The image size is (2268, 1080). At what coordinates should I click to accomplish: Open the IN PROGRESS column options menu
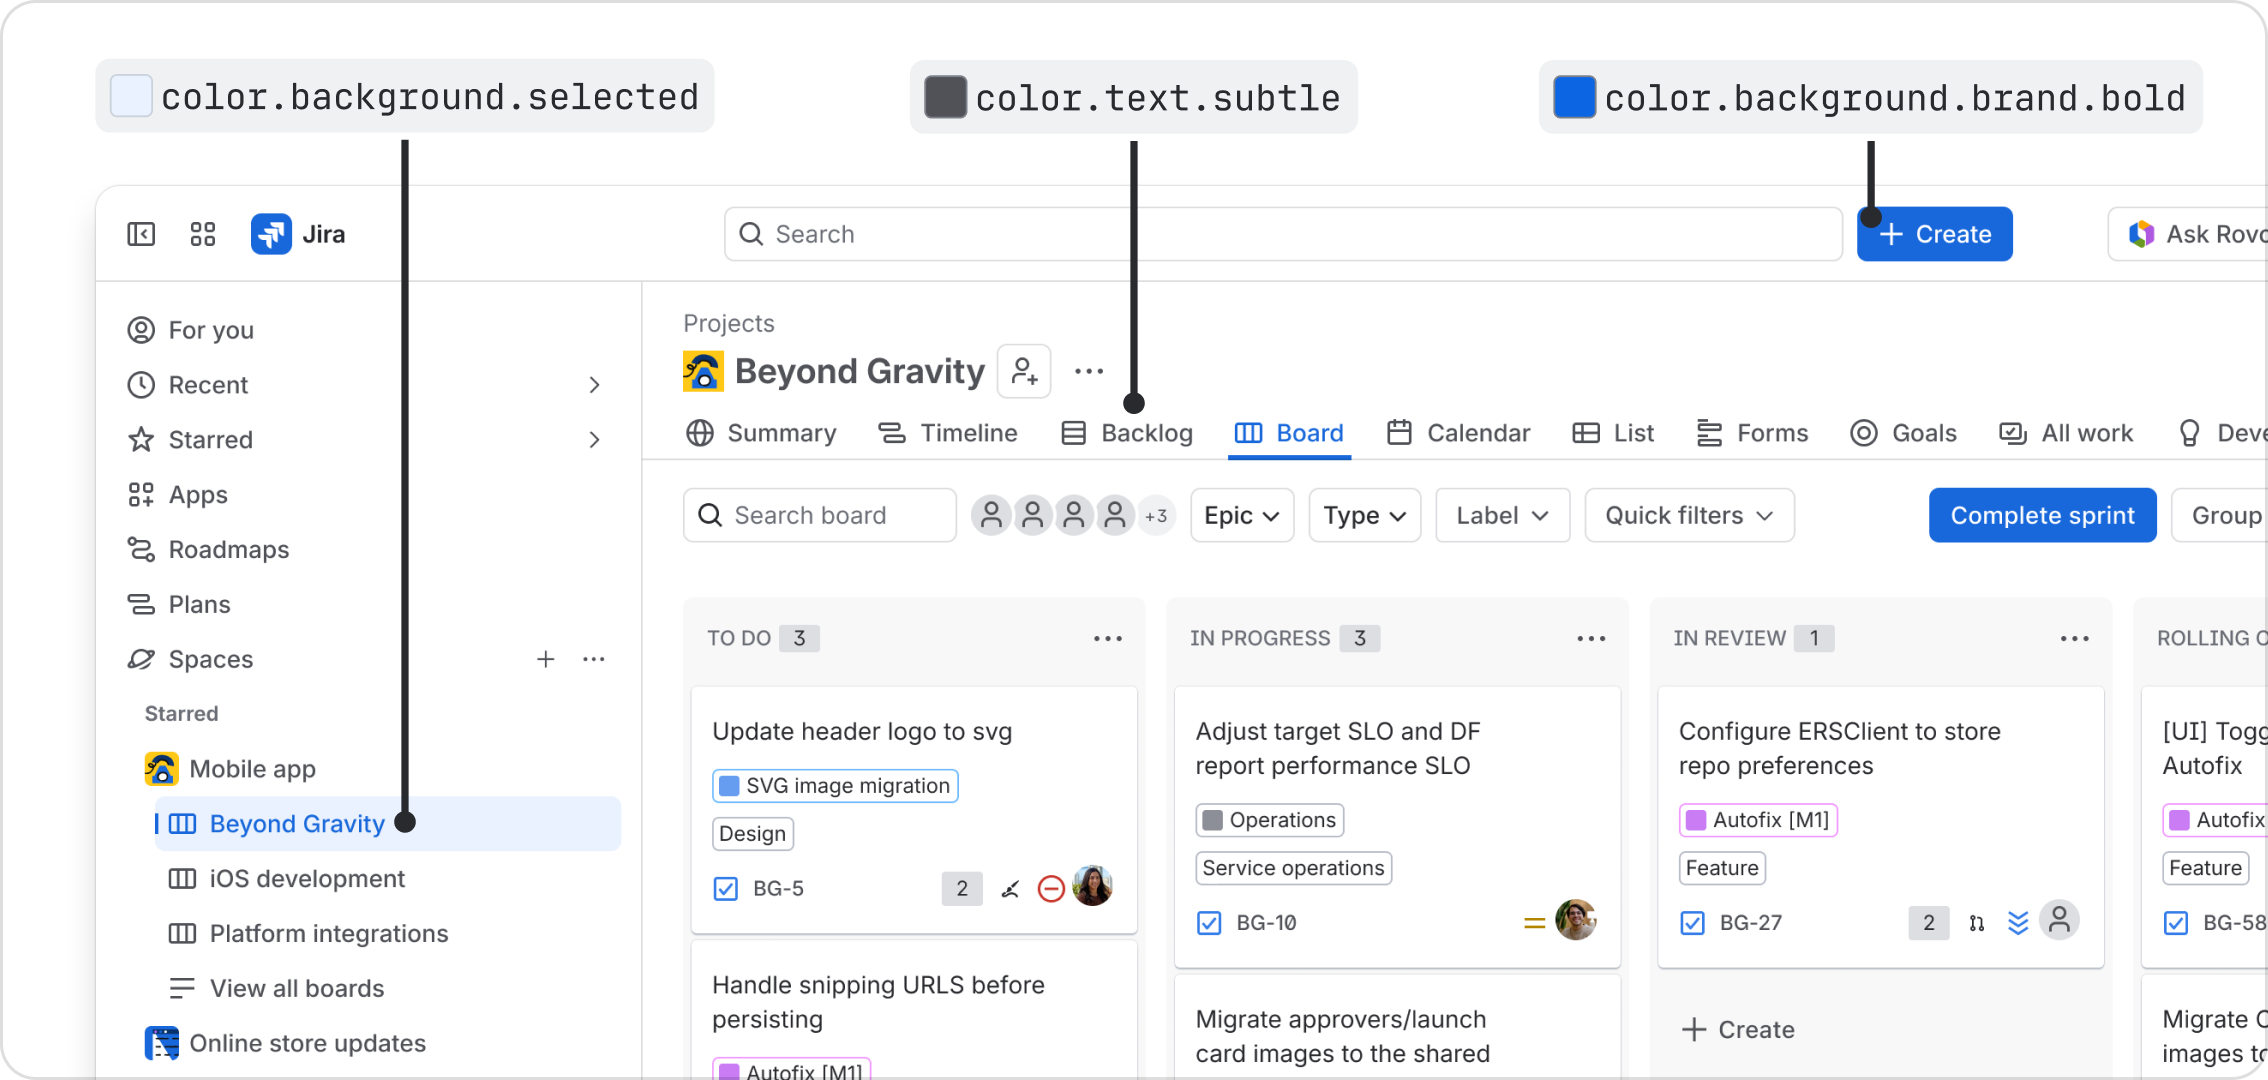[1591, 638]
